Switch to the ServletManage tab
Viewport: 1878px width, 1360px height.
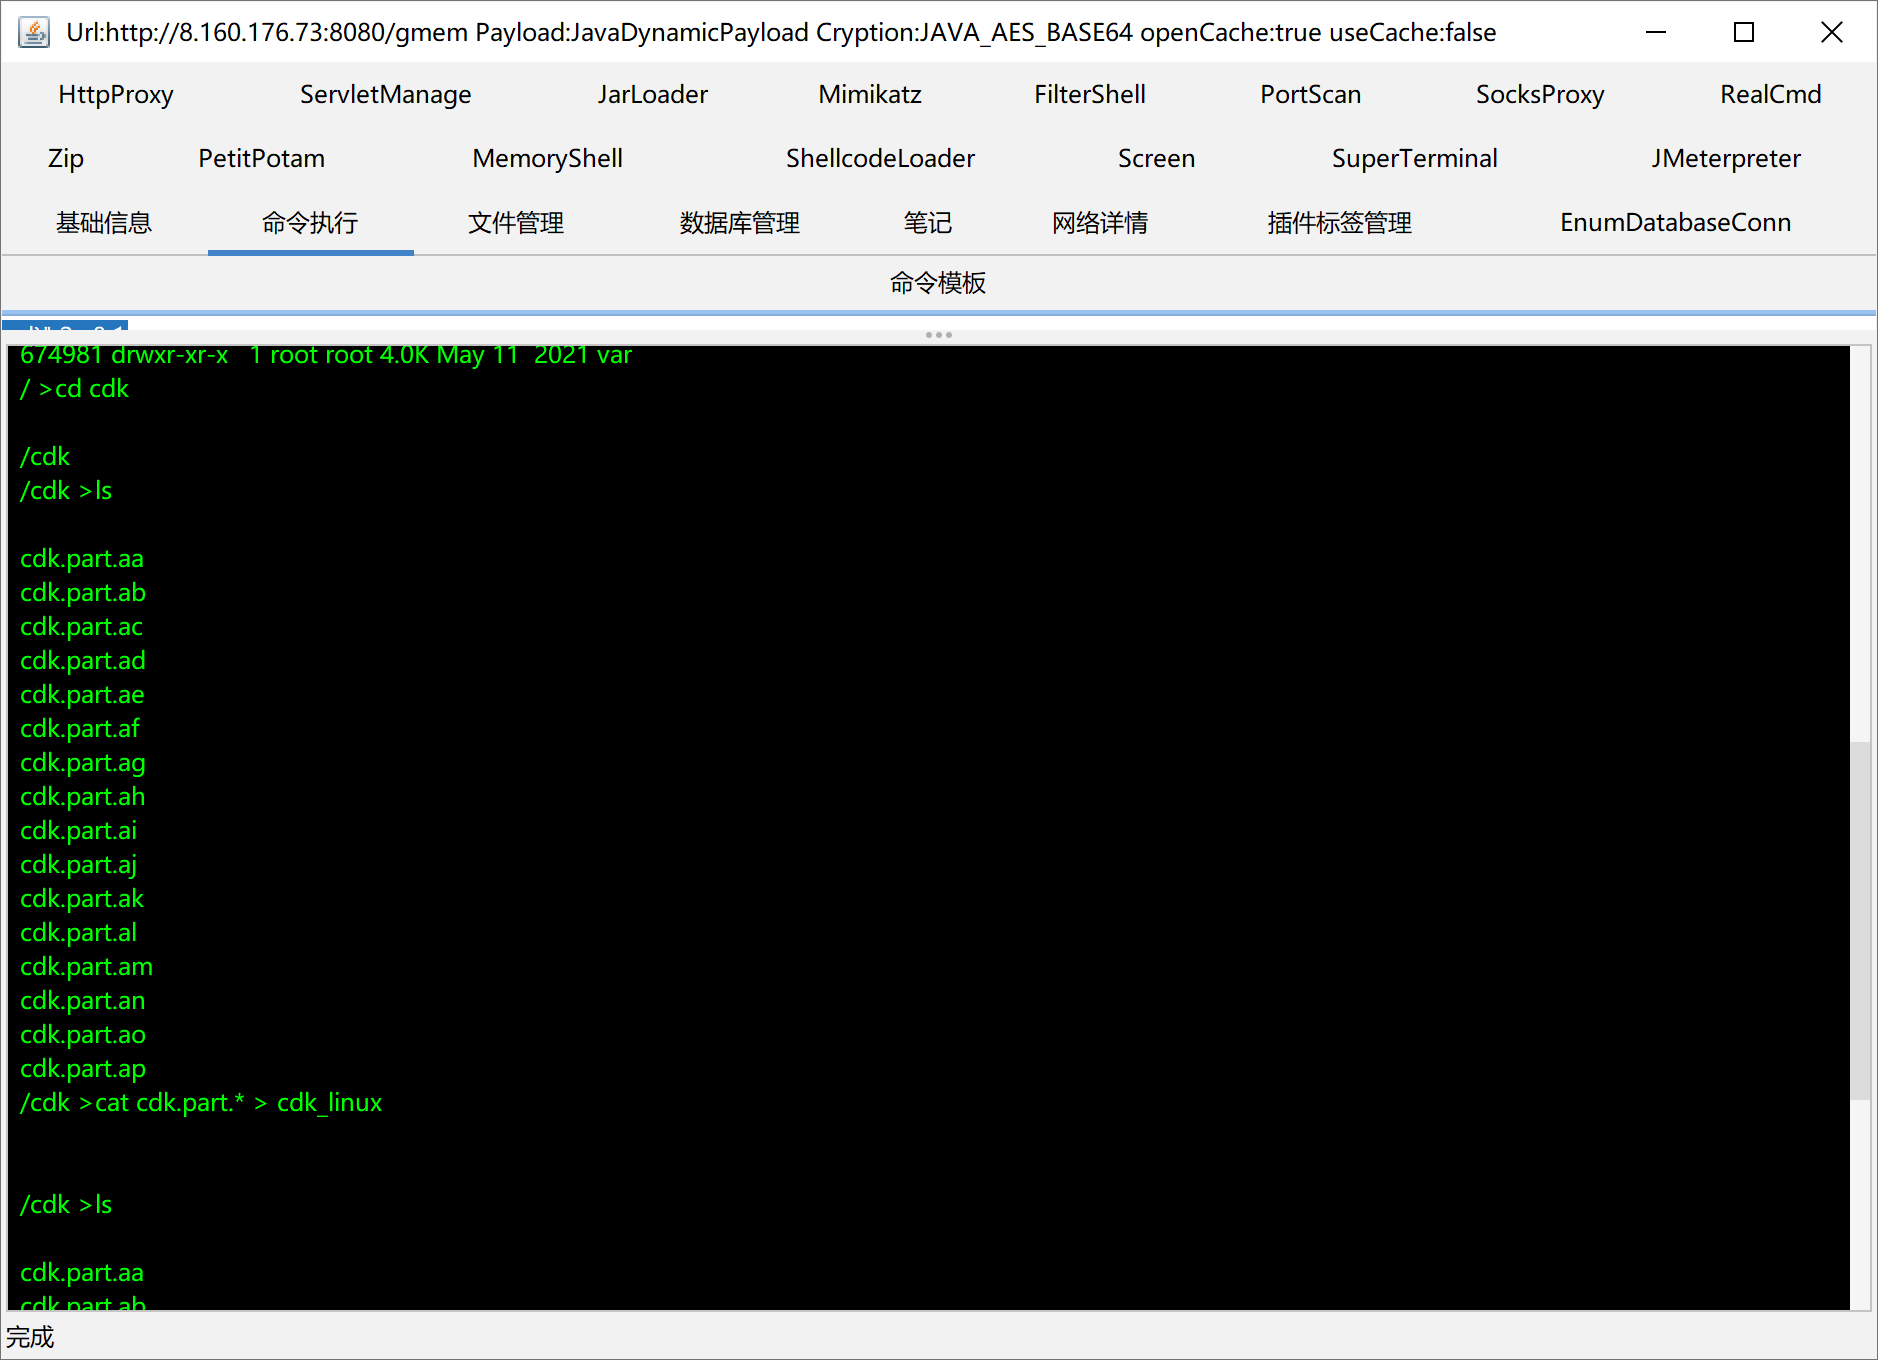385,95
